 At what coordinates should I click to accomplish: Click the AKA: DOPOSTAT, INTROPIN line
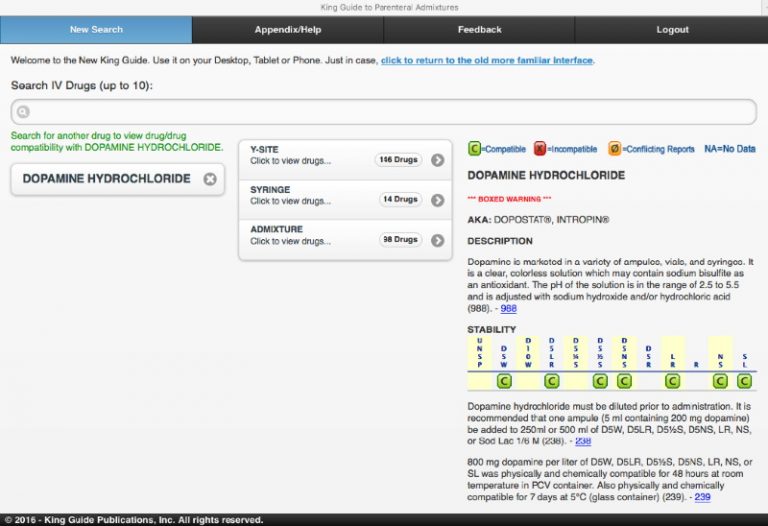click(538, 220)
